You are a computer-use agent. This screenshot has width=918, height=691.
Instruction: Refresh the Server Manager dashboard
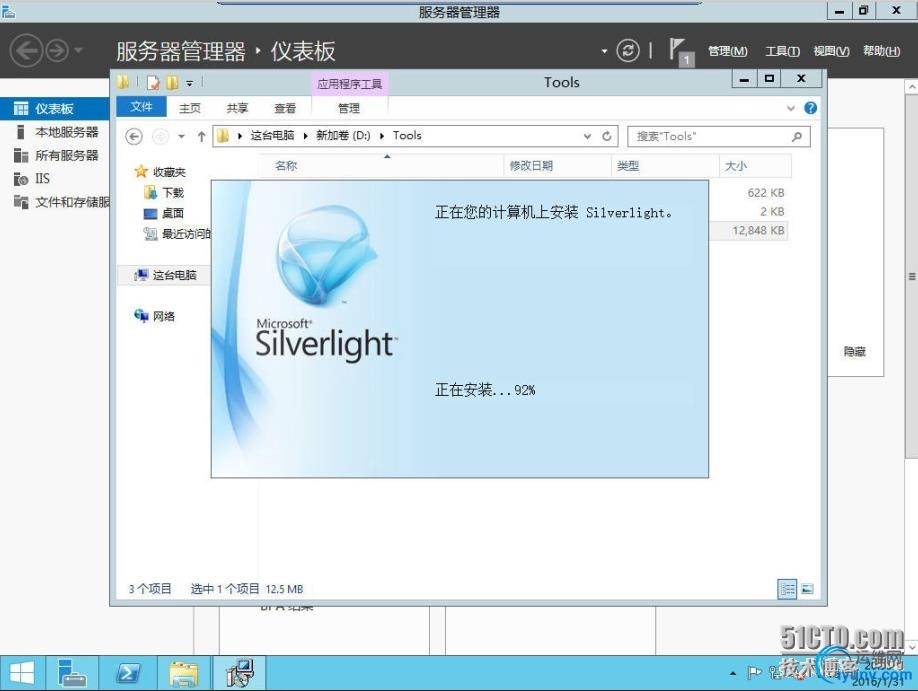point(628,50)
